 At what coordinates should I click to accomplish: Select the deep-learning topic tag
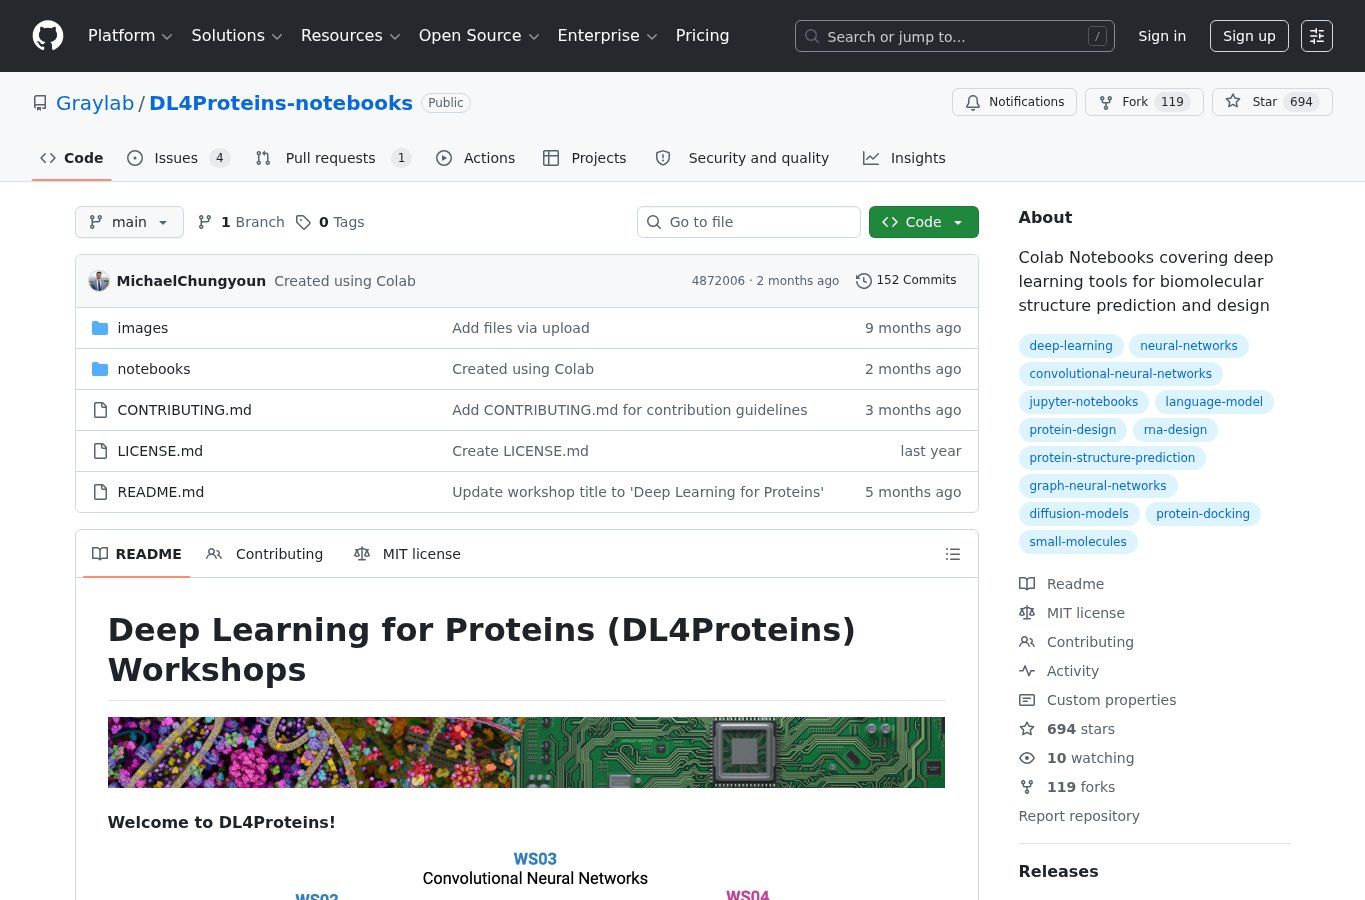click(1071, 346)
